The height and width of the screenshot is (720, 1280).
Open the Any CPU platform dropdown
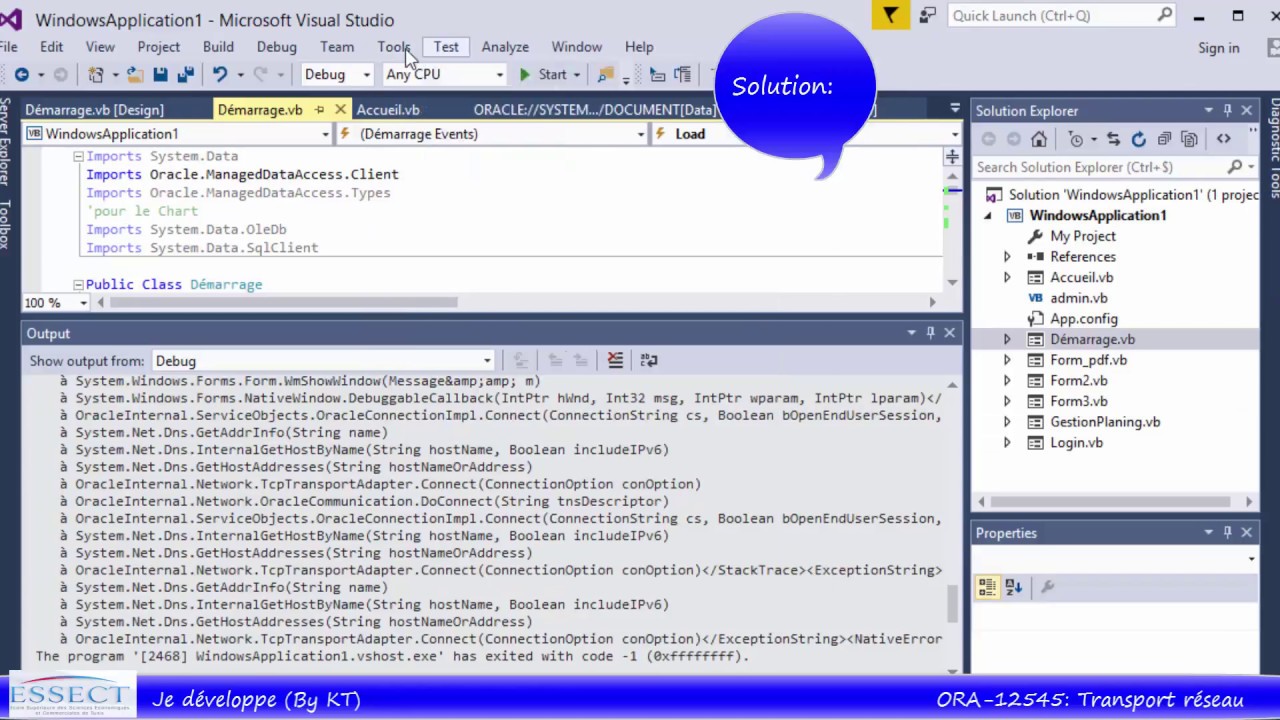(x=499, y=74)
